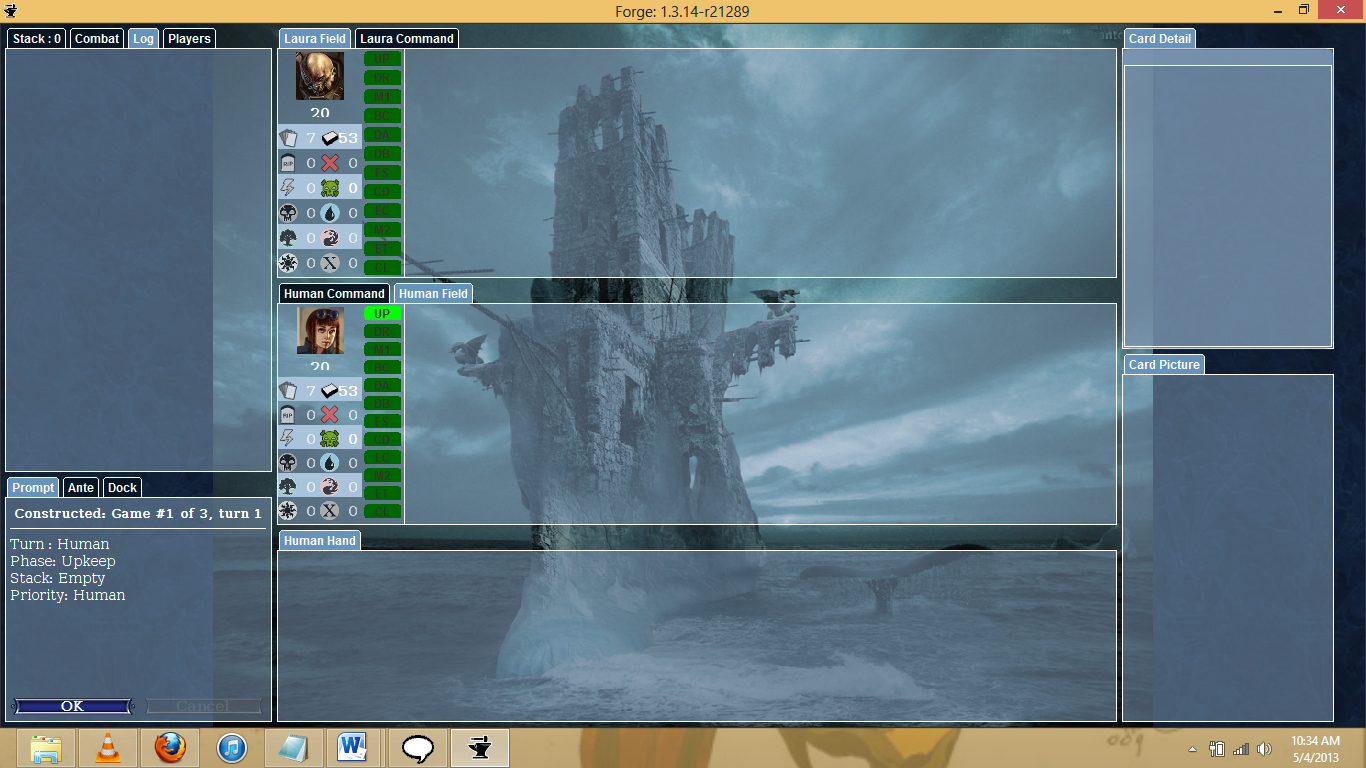1366x768 pixels.
Task: Click Human's library deck icon
Action: tap(329, 391)
